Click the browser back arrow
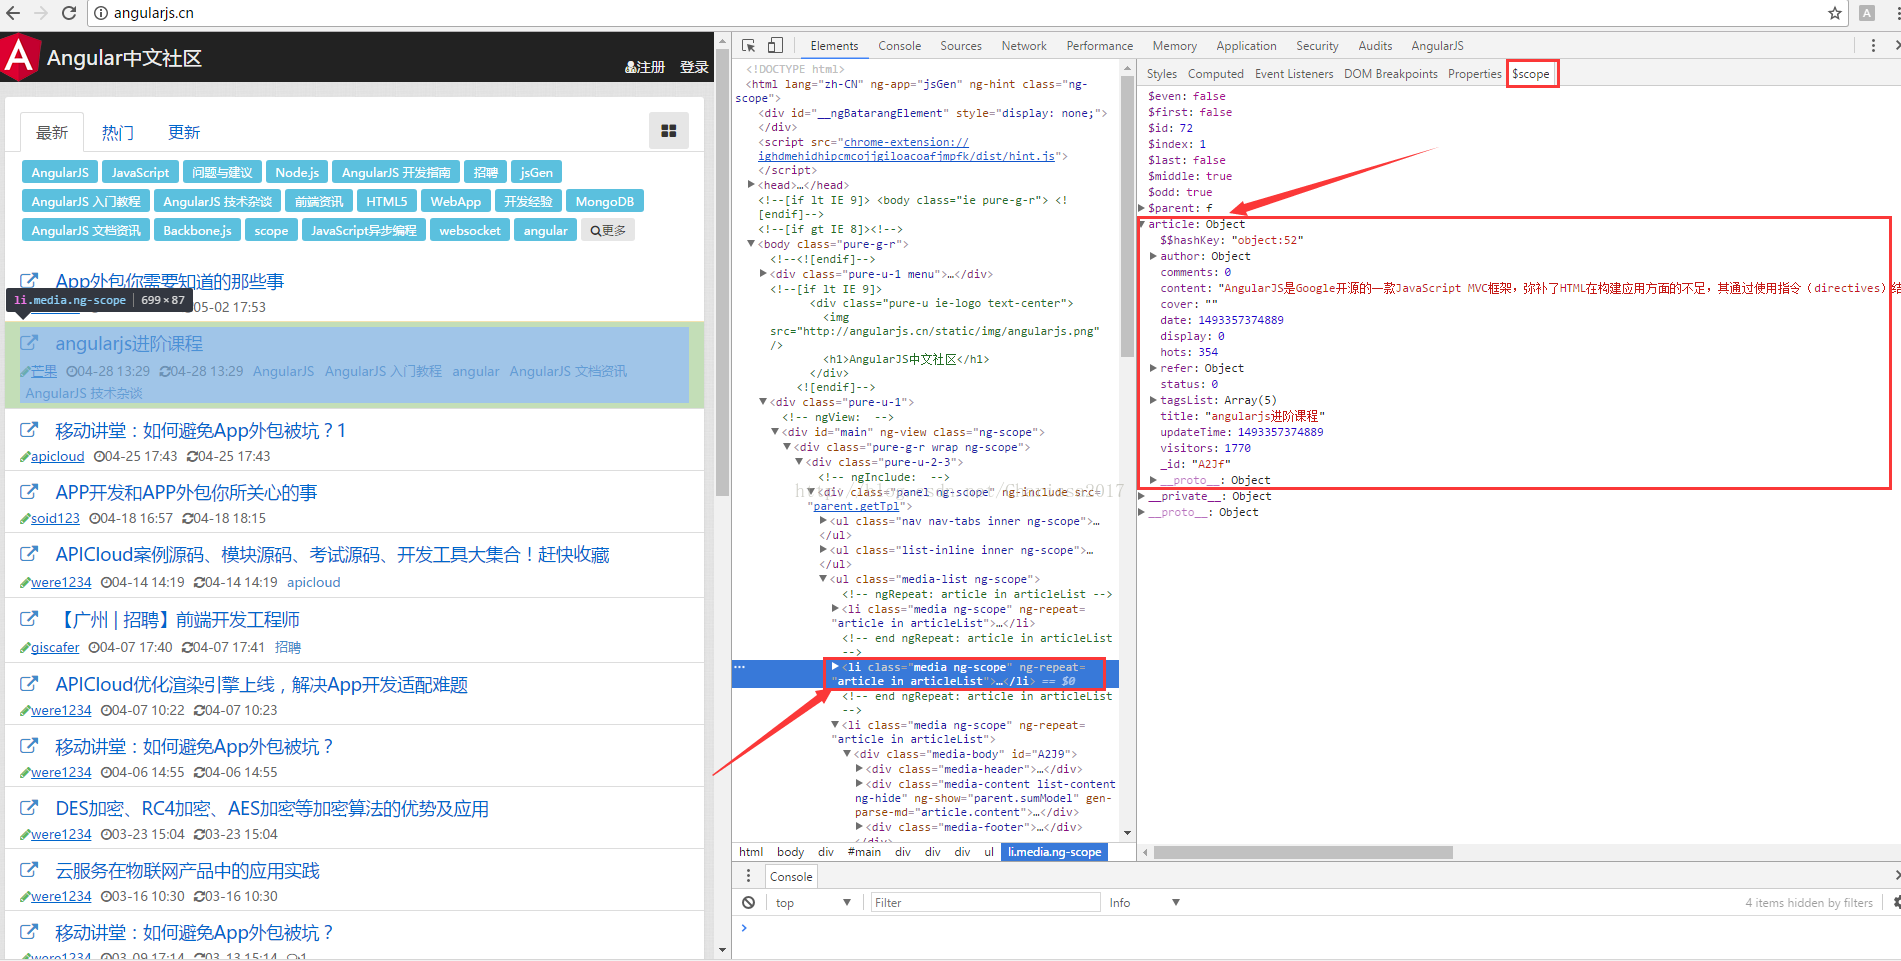Image resolution: width=1901 pixels, height=961 pixels. click(13, 13)
